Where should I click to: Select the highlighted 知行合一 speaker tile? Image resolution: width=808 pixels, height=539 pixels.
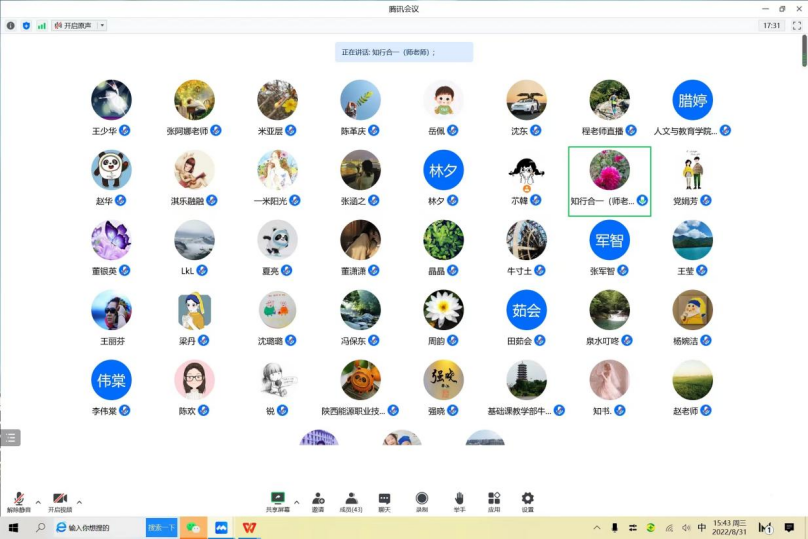click(609, 180)
